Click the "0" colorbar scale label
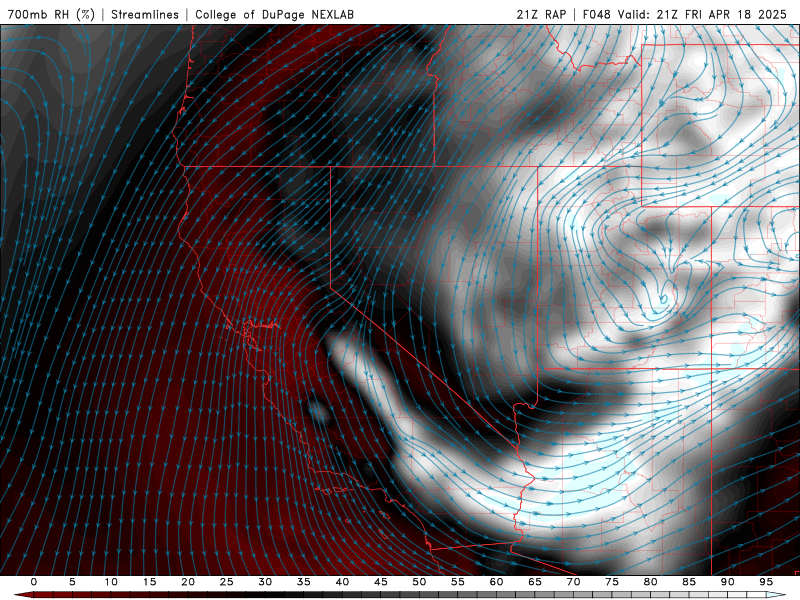 (x=34, y=582)
